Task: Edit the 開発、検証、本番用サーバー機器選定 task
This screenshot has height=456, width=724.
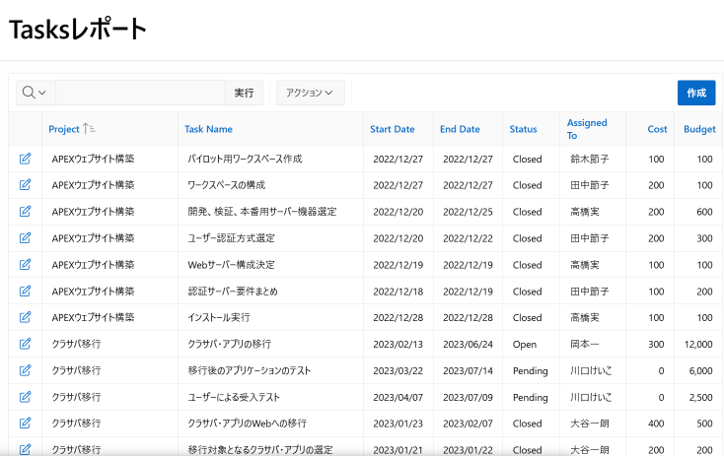Action: [x=25, y=211]
